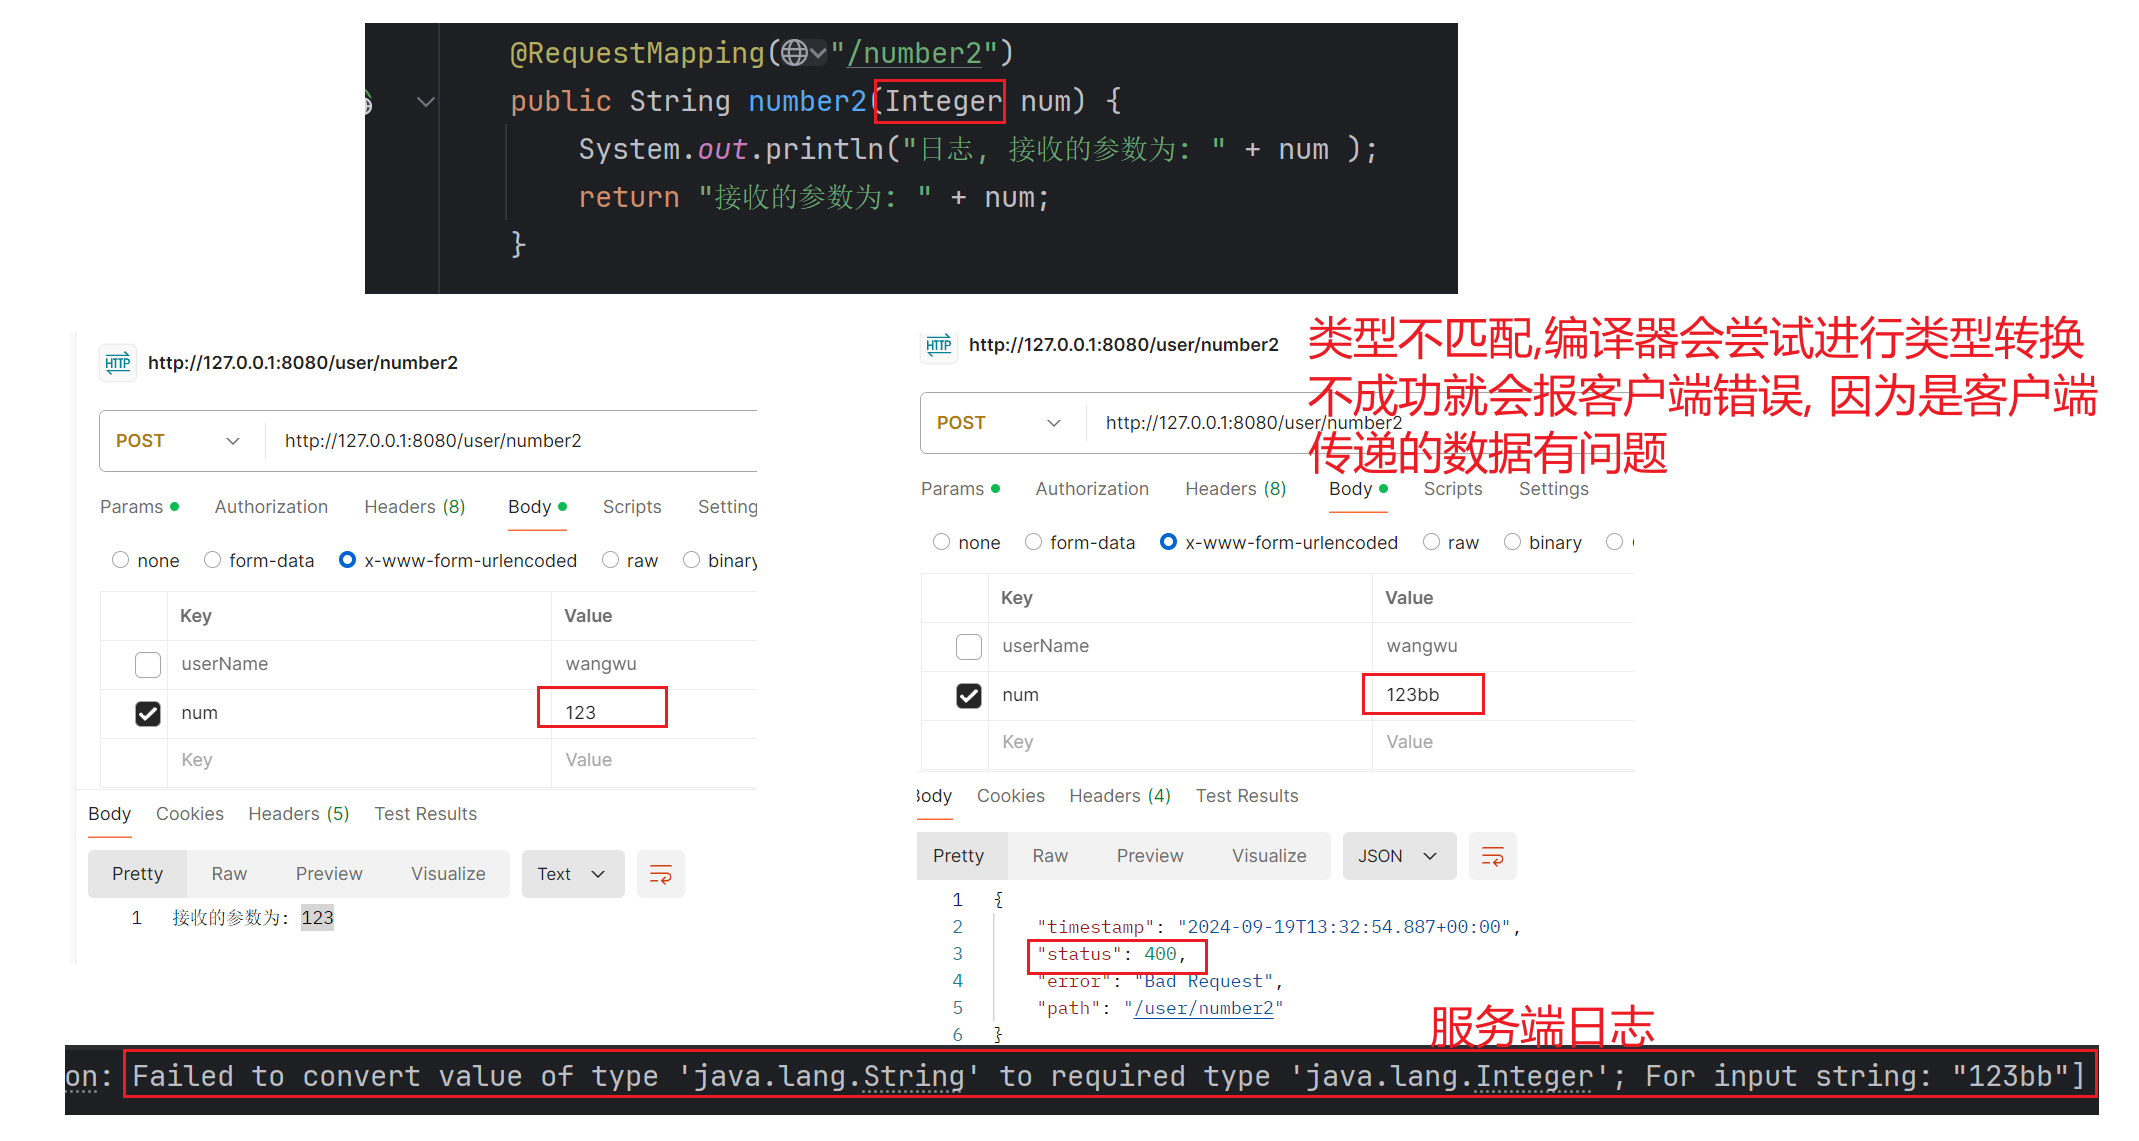Toggle userName checkbox in right panel

[x=969, y=647]
